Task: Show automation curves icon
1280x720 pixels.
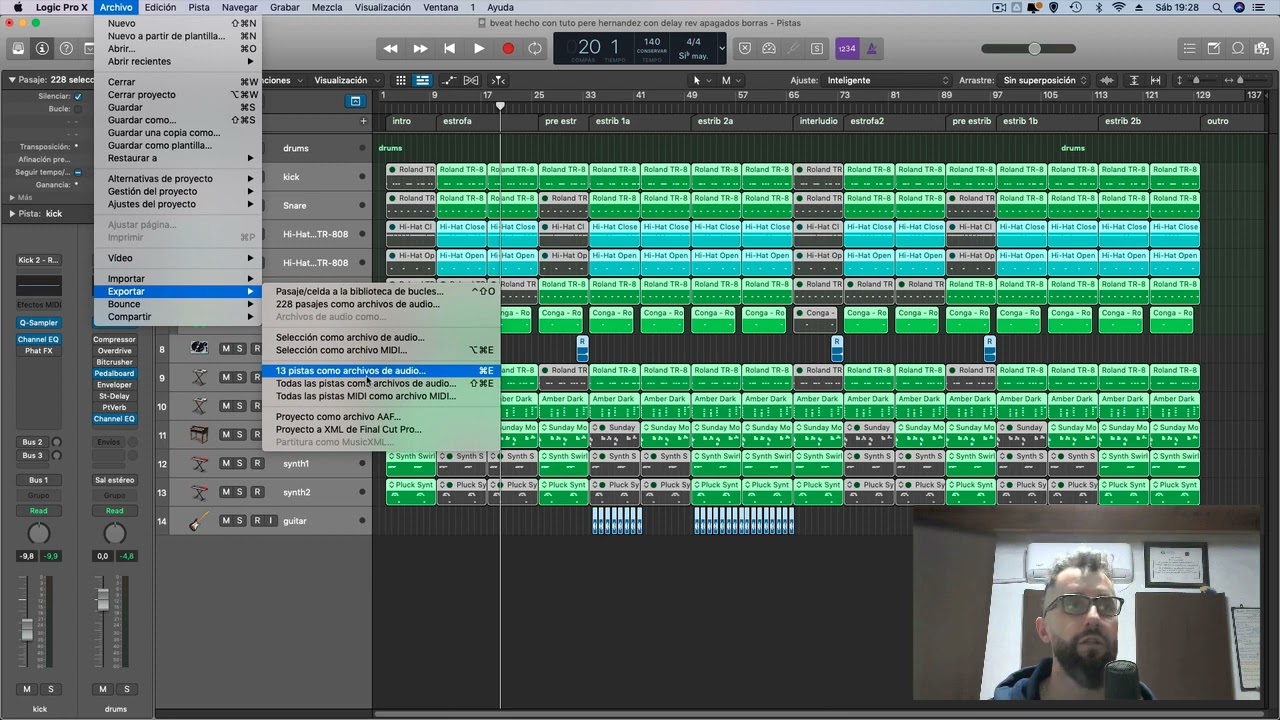Action: click(x=449, y=80)
